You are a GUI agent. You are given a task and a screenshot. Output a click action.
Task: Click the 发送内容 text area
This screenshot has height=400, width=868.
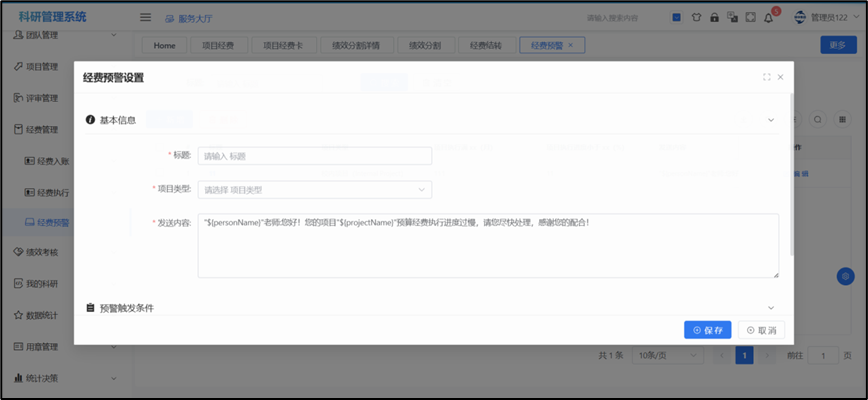pyautogui.click(x=488, y=246)
